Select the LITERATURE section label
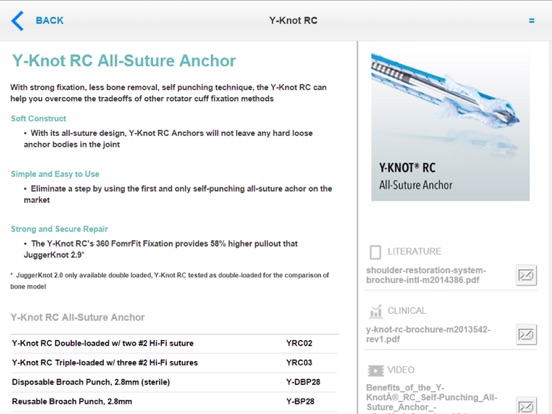 [x=414, y=251]
